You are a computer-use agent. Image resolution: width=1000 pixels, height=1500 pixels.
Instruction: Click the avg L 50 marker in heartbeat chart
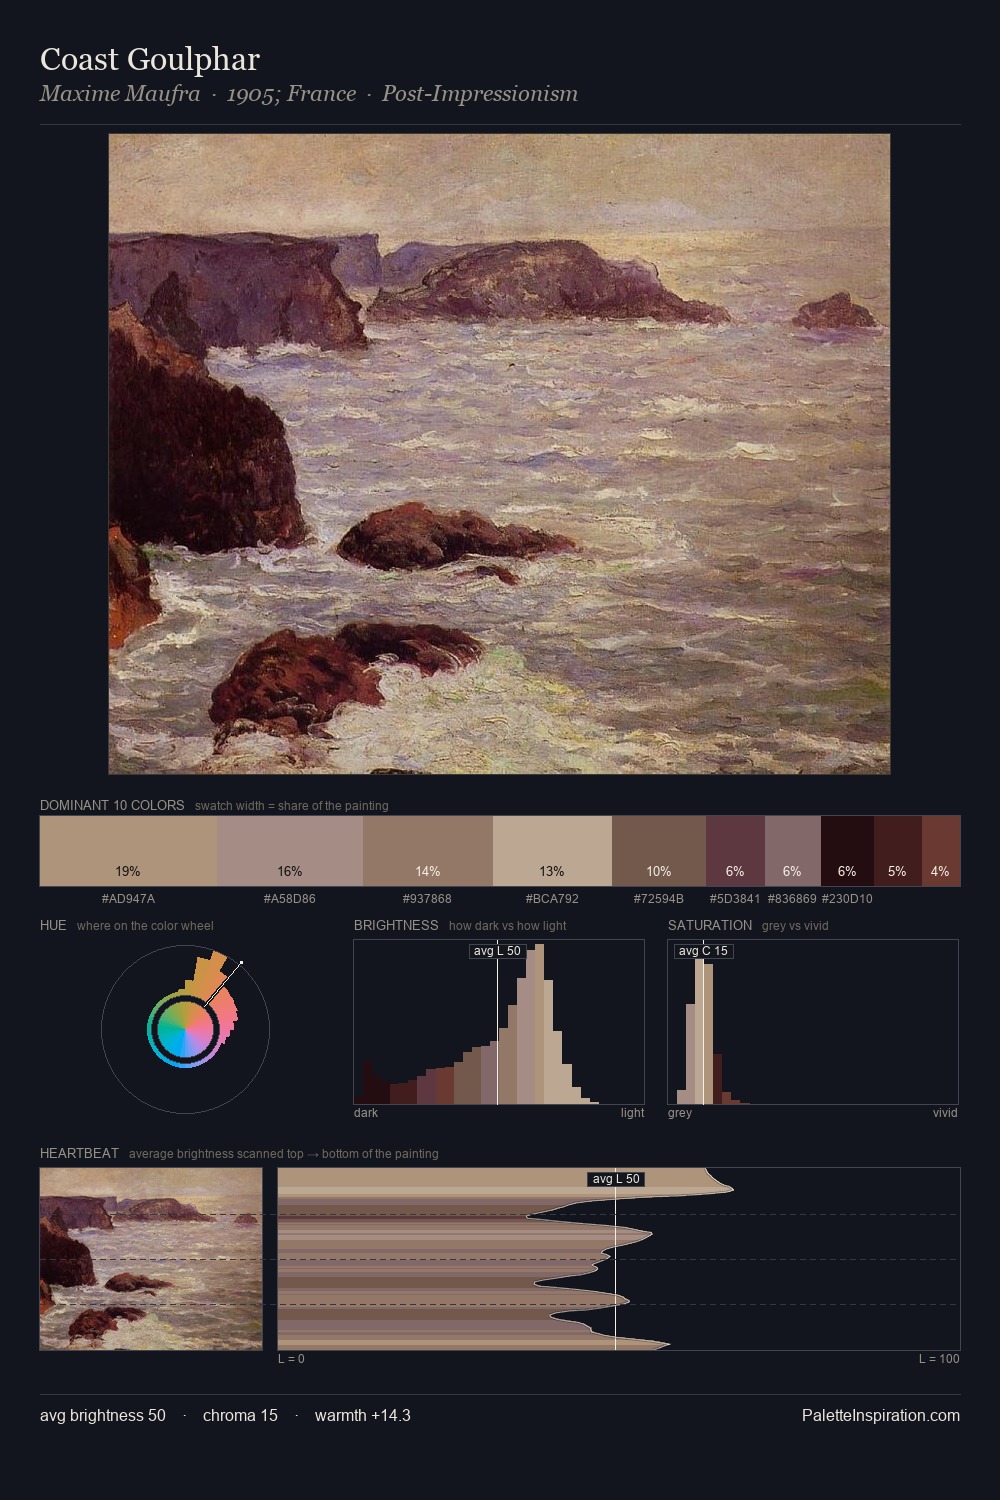pos(616,1179)
